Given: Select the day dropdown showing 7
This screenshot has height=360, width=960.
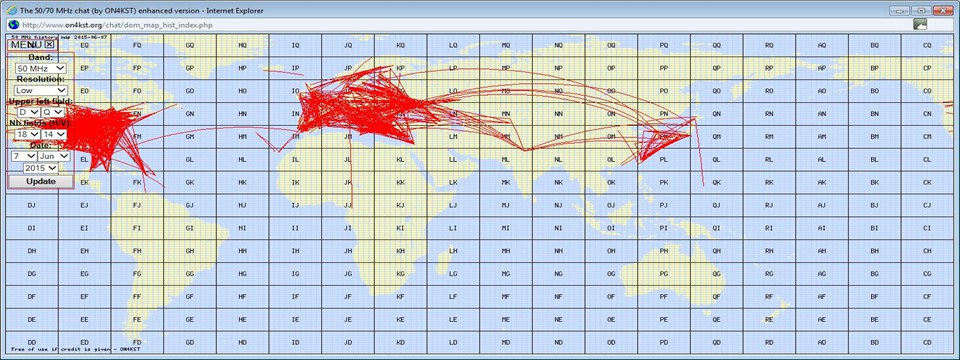Looking at the screenshot, I should click(x=23, y=156).
